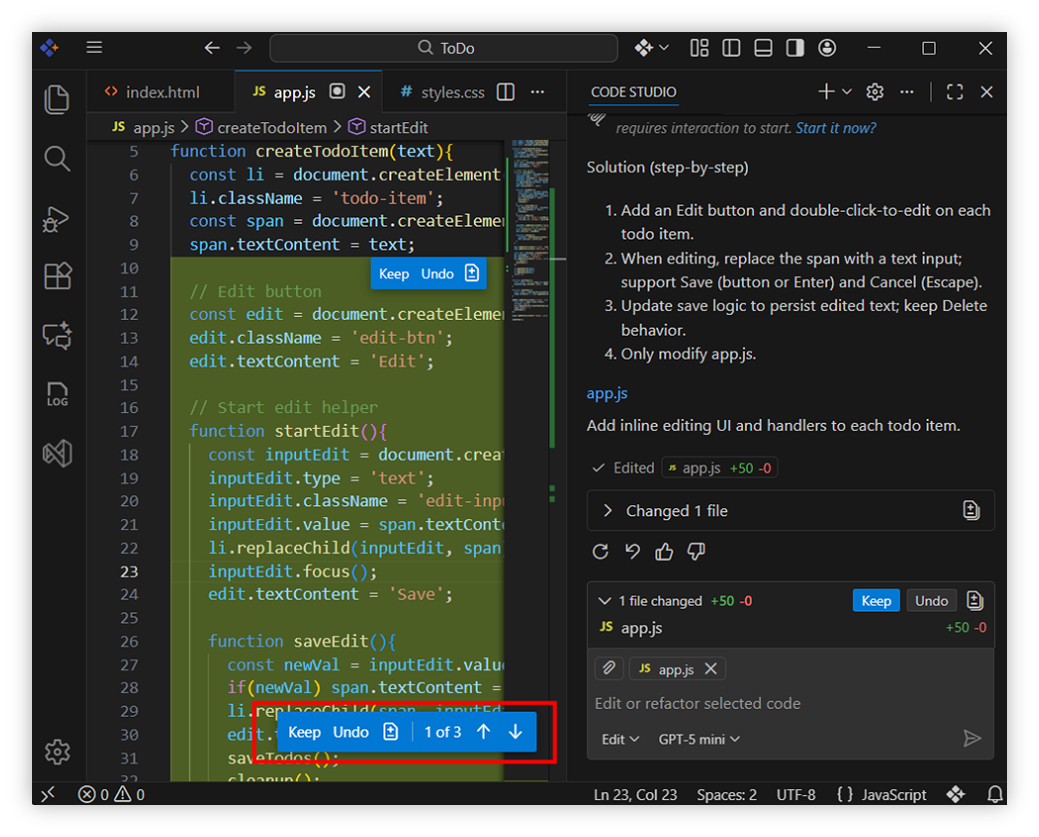Screen dimensions: 1039x837
Task: Click the attach context paperclip icon
Action: [608, 668]
